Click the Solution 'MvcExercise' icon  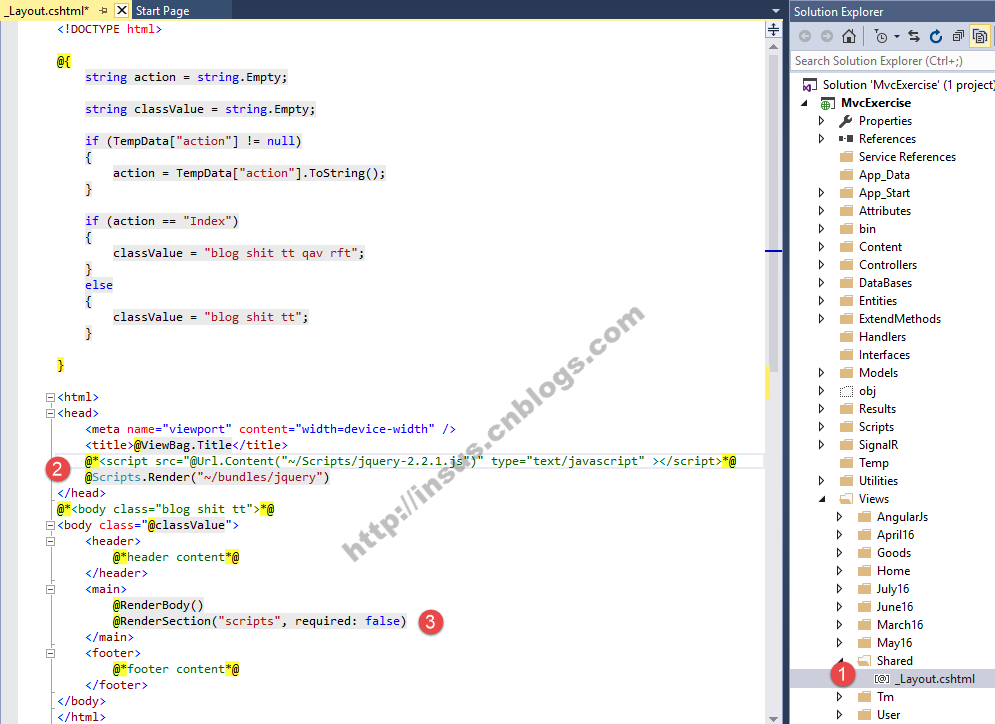809,85
